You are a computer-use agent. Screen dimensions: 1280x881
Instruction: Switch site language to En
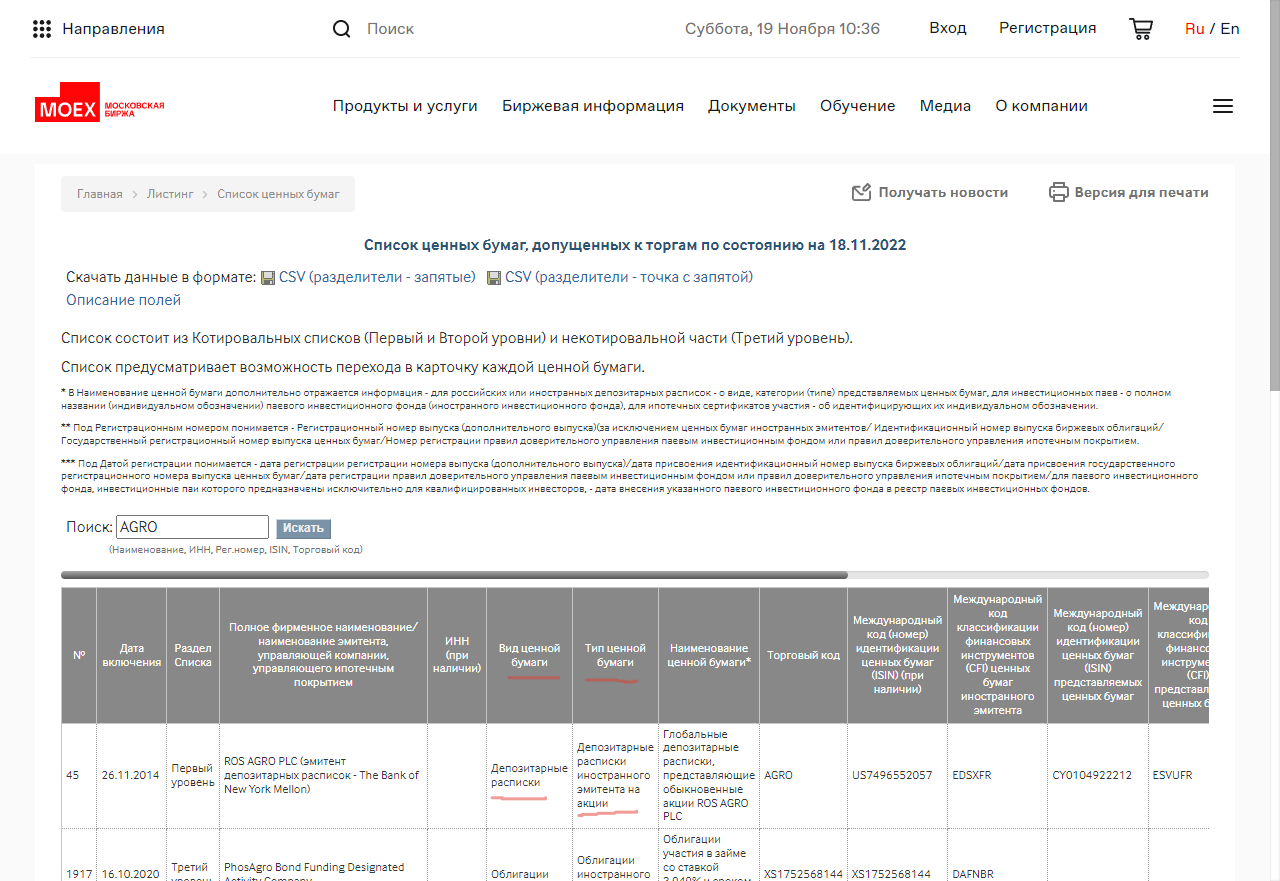[x=1229, y=28]
